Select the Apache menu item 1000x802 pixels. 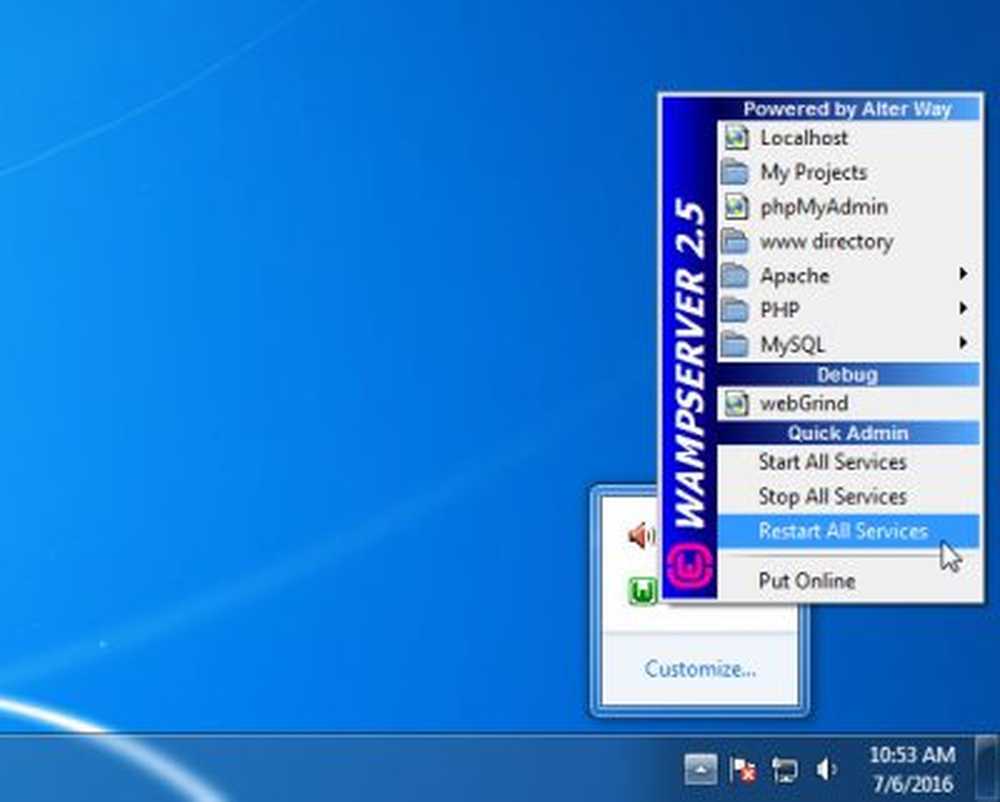pos(848,275)
